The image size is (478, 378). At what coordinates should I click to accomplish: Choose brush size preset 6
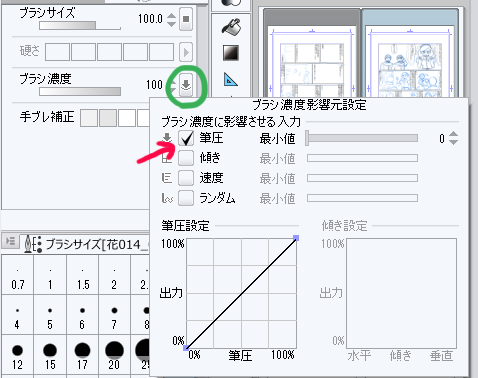click(83, 315)
